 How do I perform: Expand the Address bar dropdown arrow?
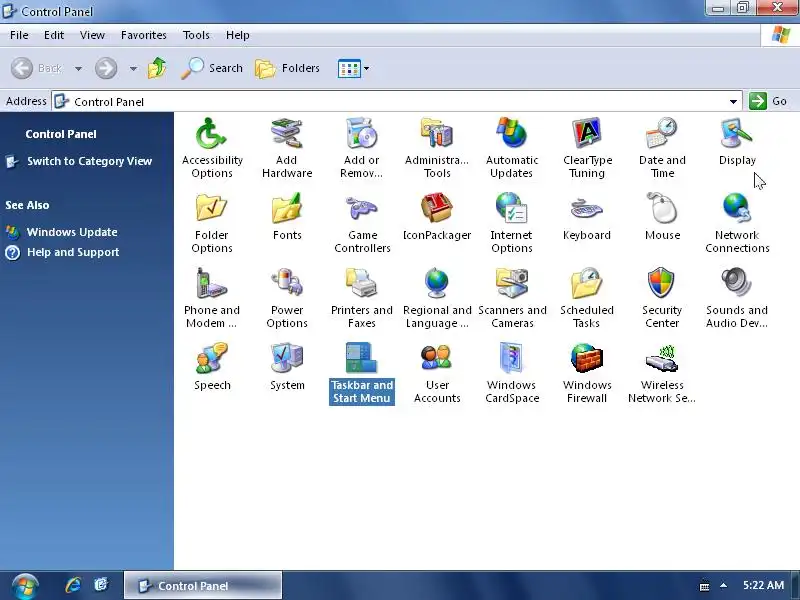[x=733, y=102]
